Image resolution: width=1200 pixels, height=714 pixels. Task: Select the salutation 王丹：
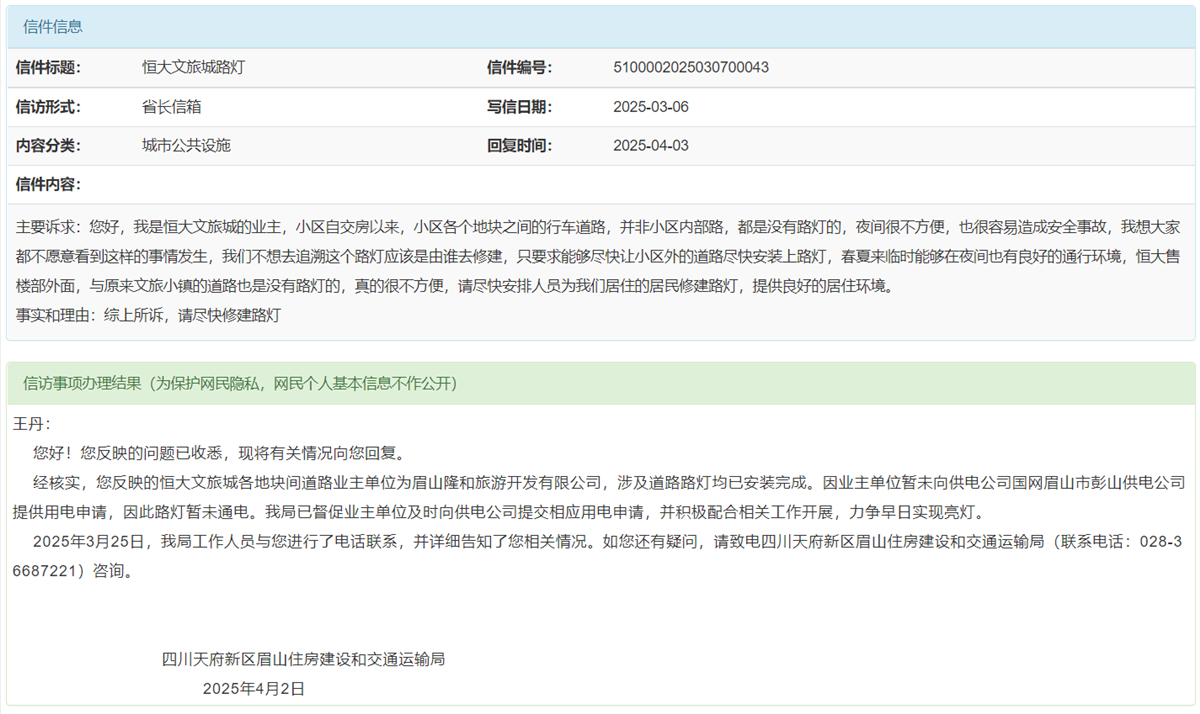[x=31, y=424]
